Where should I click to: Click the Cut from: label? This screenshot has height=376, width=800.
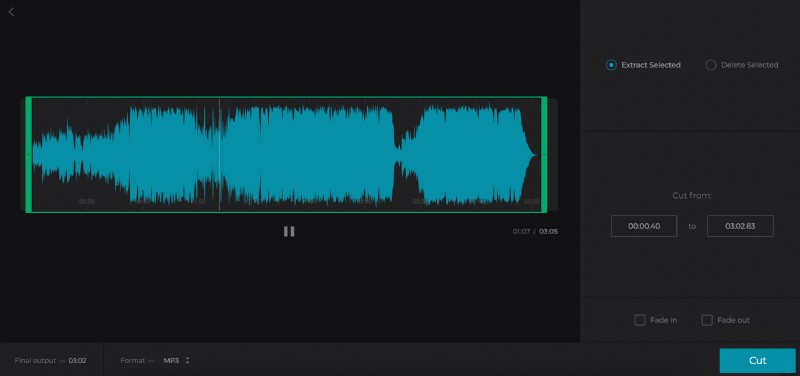click(x=692, y=196)
